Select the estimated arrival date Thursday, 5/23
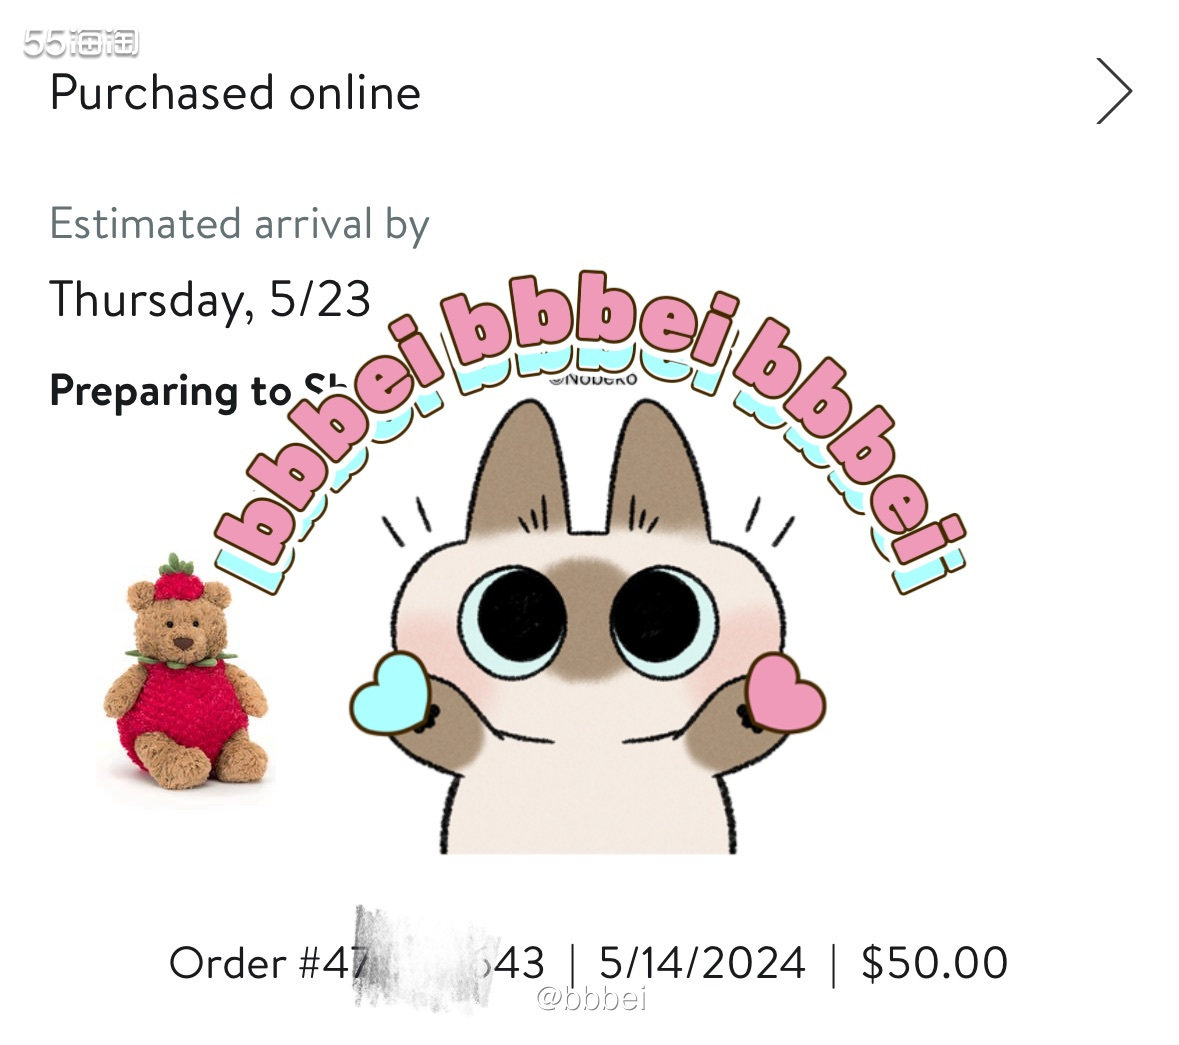 [x=210, y=297]
